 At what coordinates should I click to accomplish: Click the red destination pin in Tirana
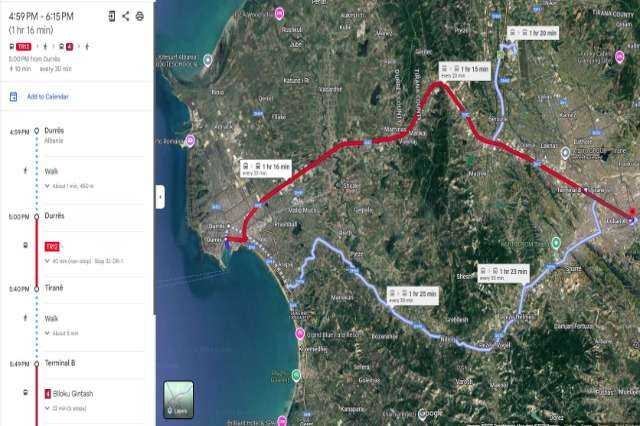633,212
